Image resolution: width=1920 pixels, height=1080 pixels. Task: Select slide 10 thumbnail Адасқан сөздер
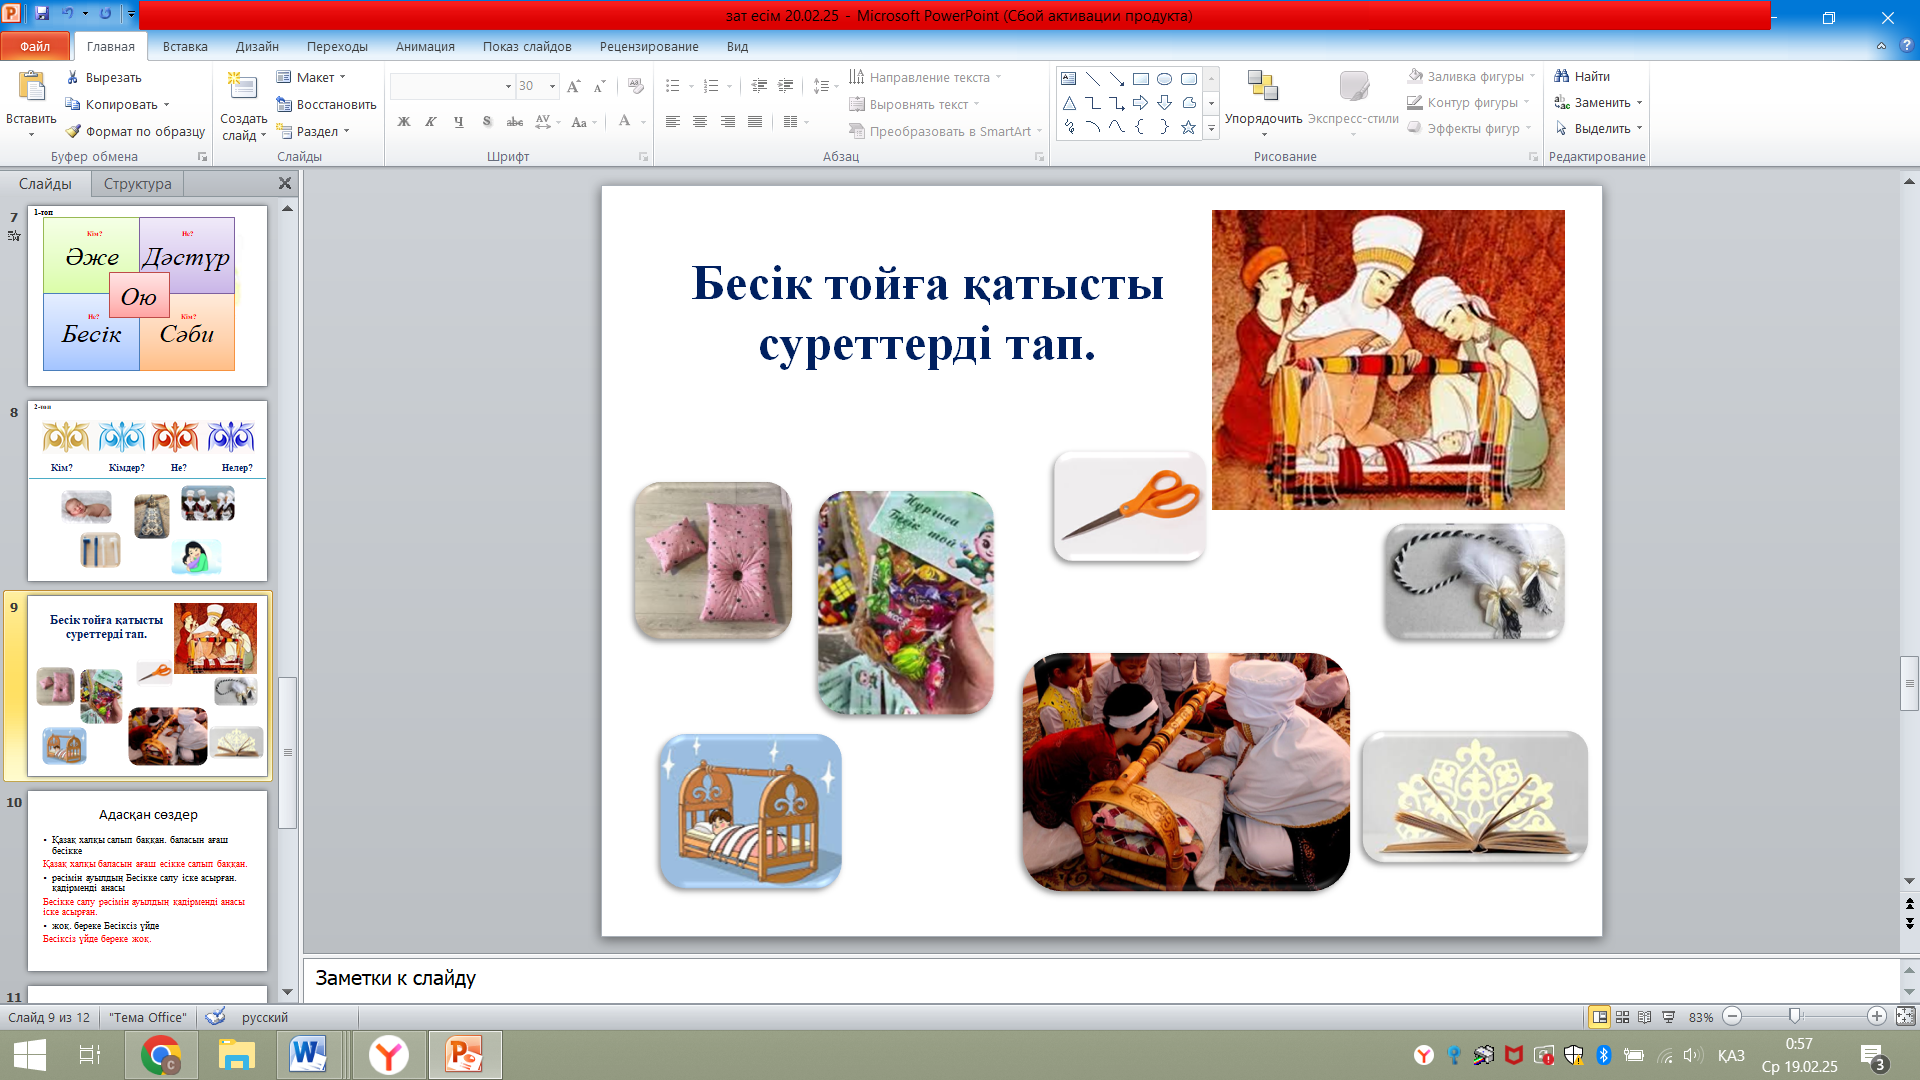147,881
